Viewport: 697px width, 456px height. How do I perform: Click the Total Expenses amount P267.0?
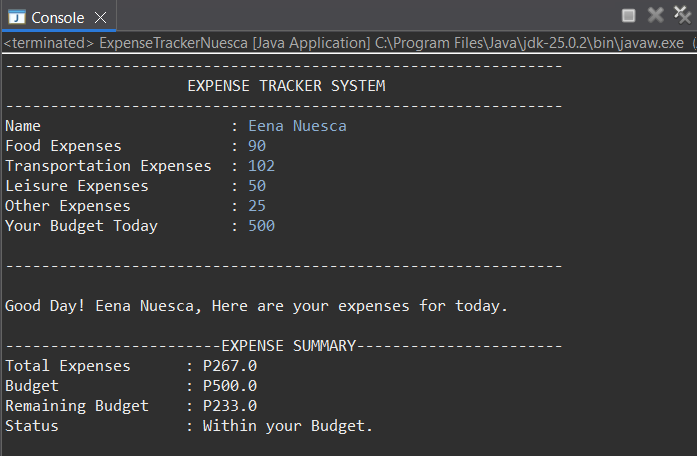(230, 366)
